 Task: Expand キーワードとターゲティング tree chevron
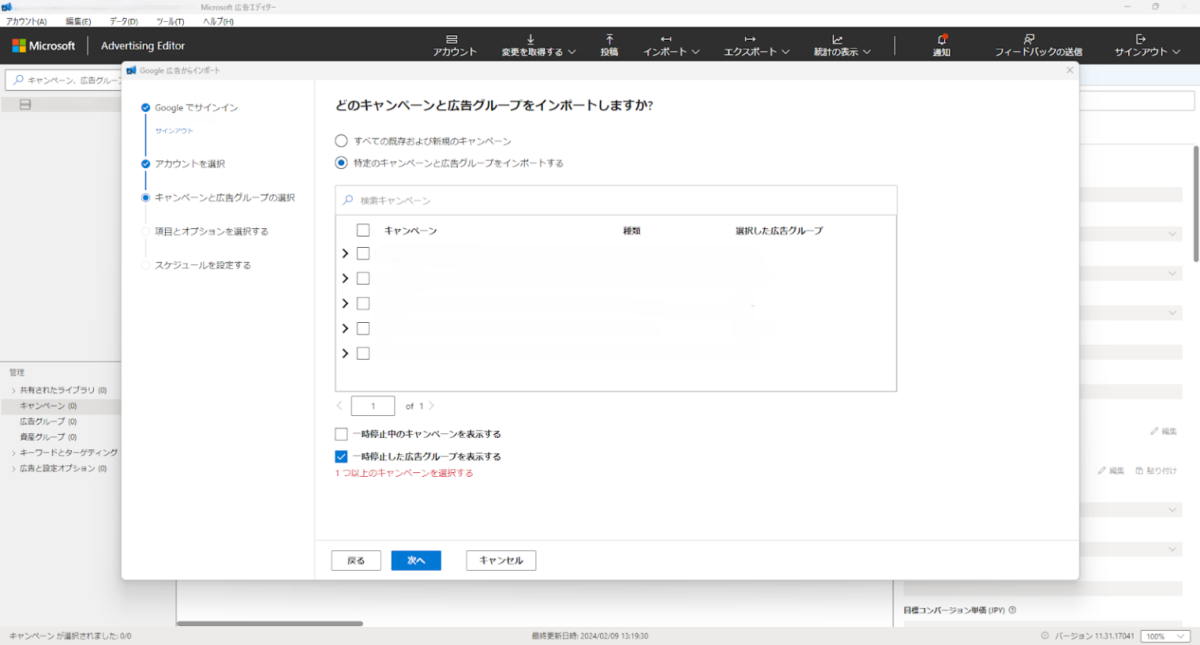13,453
